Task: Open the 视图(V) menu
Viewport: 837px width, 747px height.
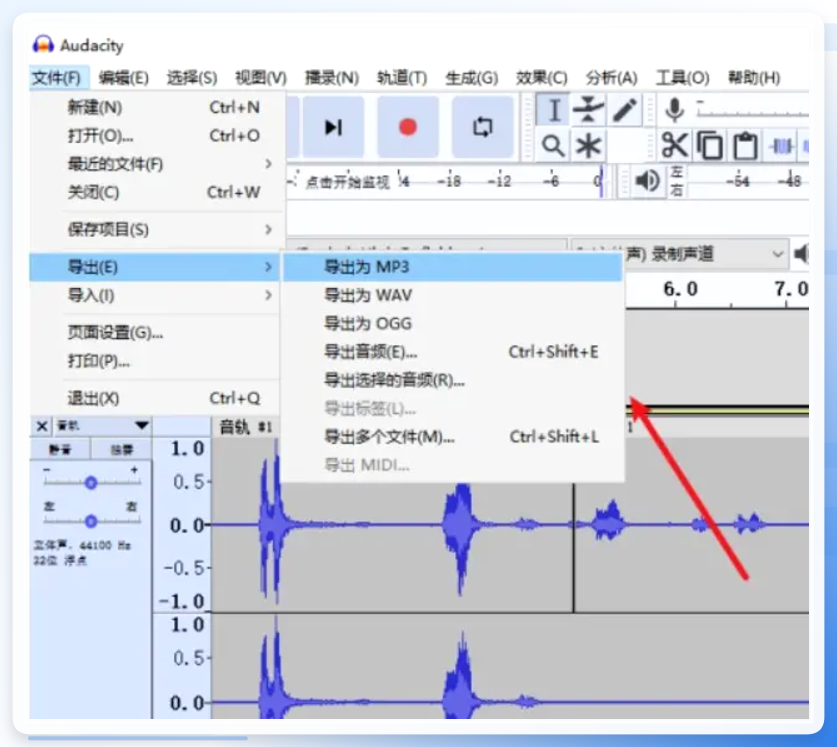Action: (x=260, y=78)
